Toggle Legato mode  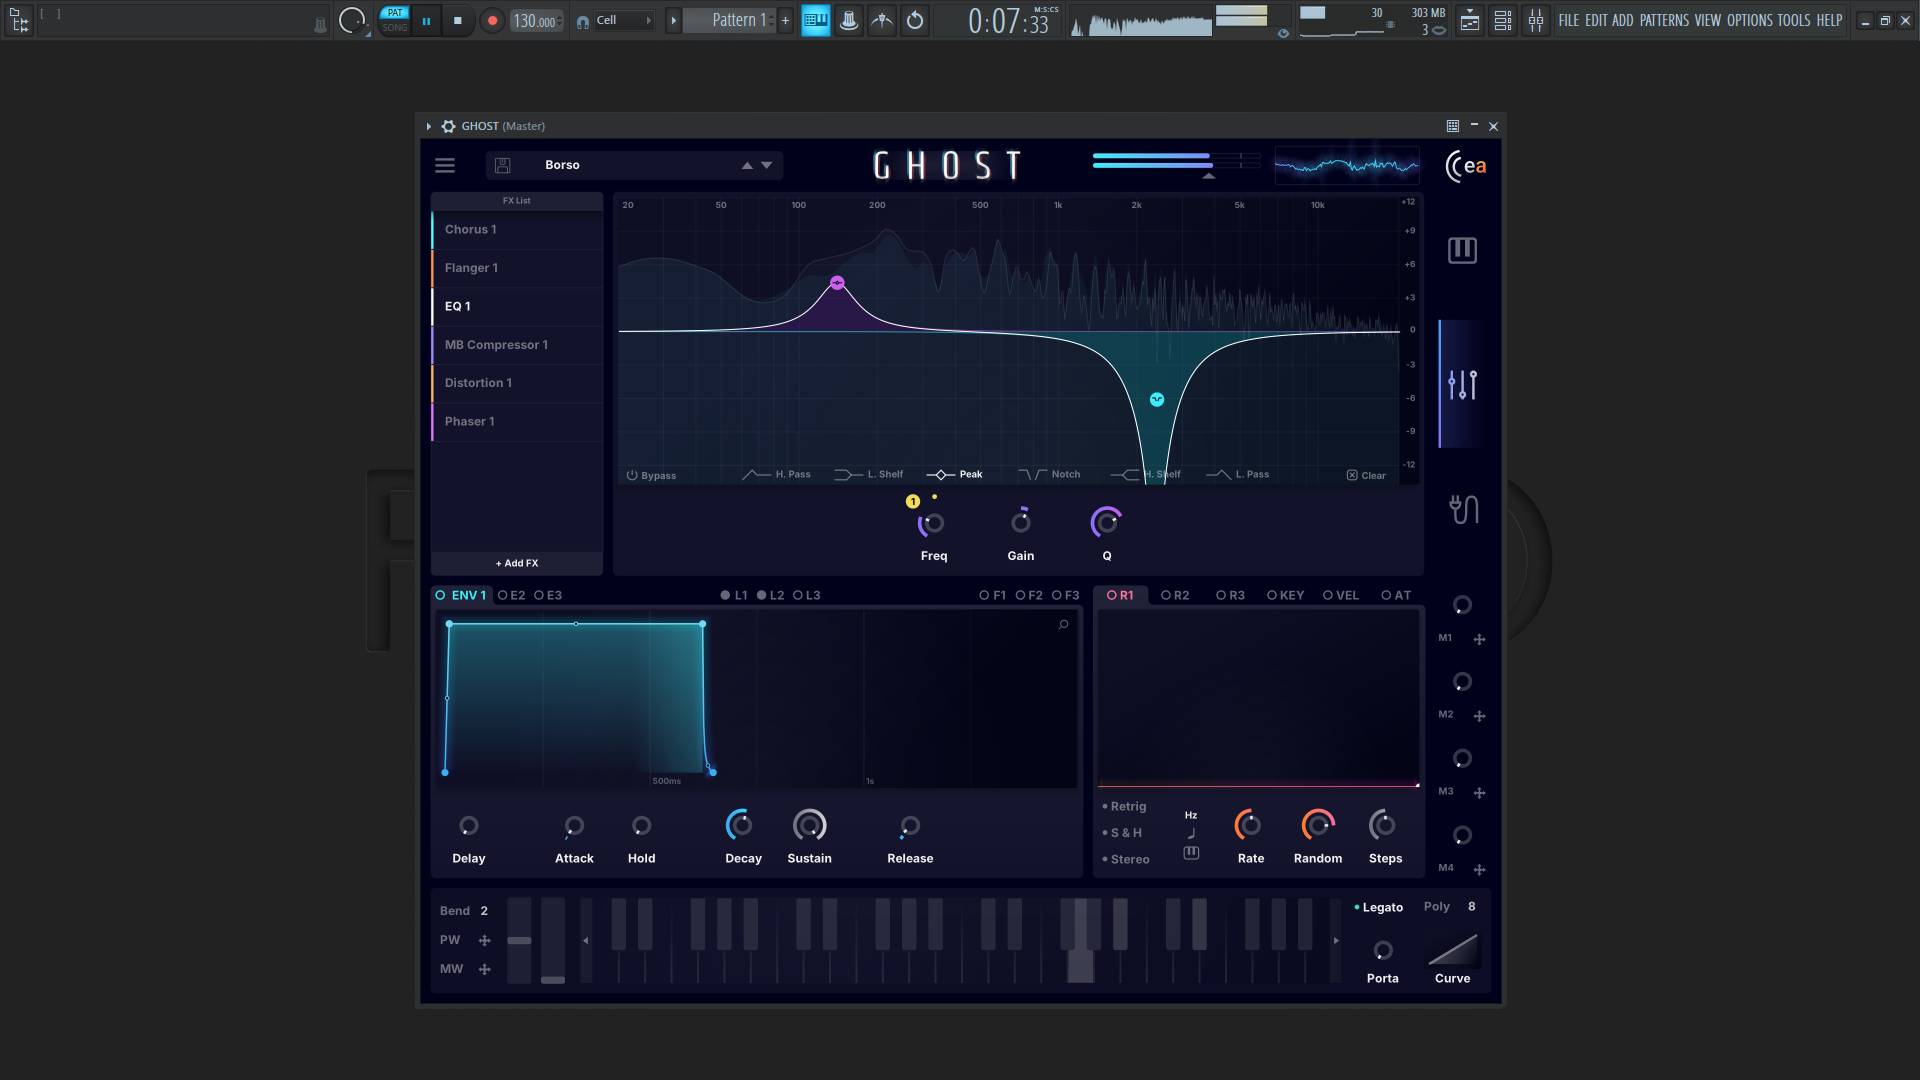pyautogui.click(x=1381, y=908)
